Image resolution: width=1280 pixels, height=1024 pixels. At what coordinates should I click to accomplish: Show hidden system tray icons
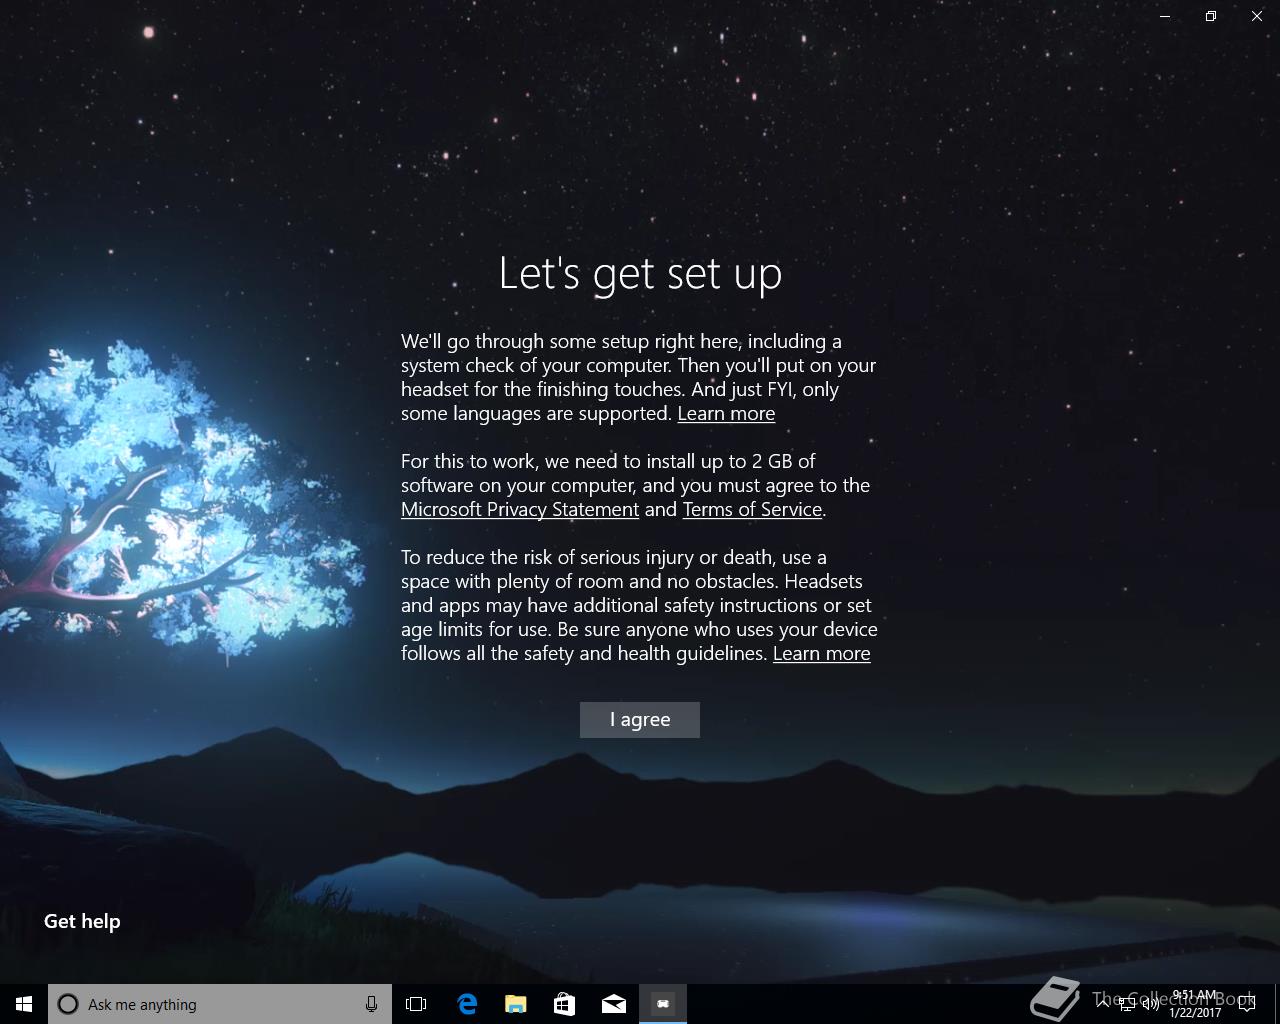coord(1102,1004)
